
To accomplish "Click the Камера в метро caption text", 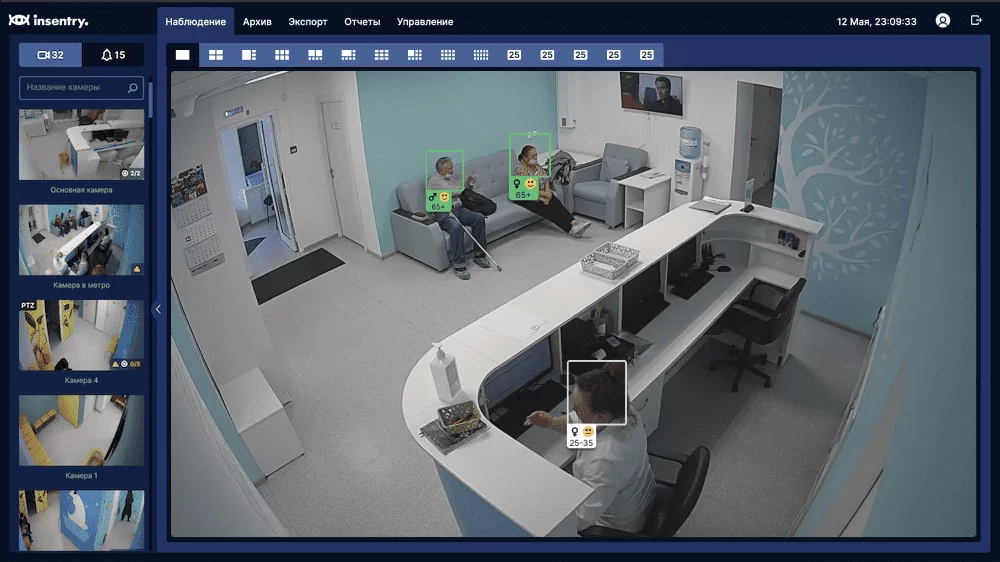I will click(82, 285).
